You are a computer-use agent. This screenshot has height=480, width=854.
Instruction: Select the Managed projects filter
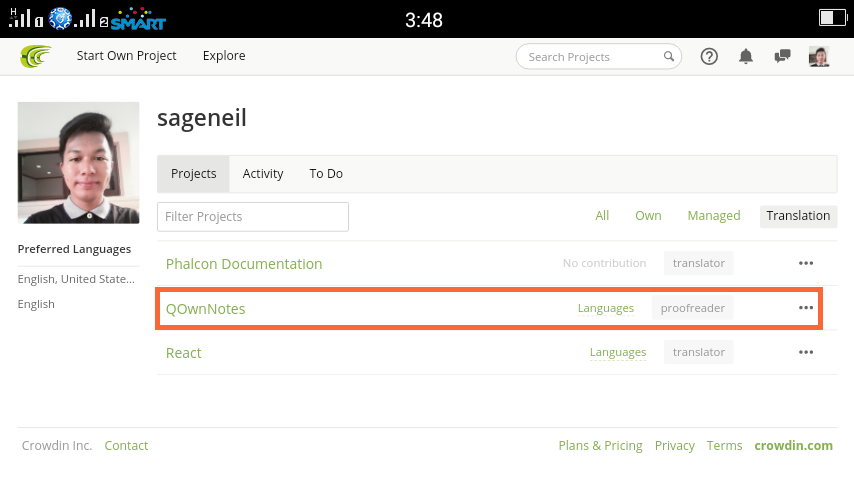tap(713, 216)
